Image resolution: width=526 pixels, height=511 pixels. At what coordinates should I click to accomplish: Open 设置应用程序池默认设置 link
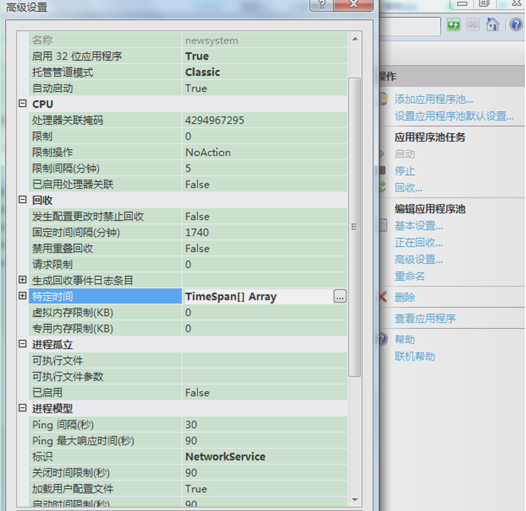pyautogui.click(x=454, y=116)
